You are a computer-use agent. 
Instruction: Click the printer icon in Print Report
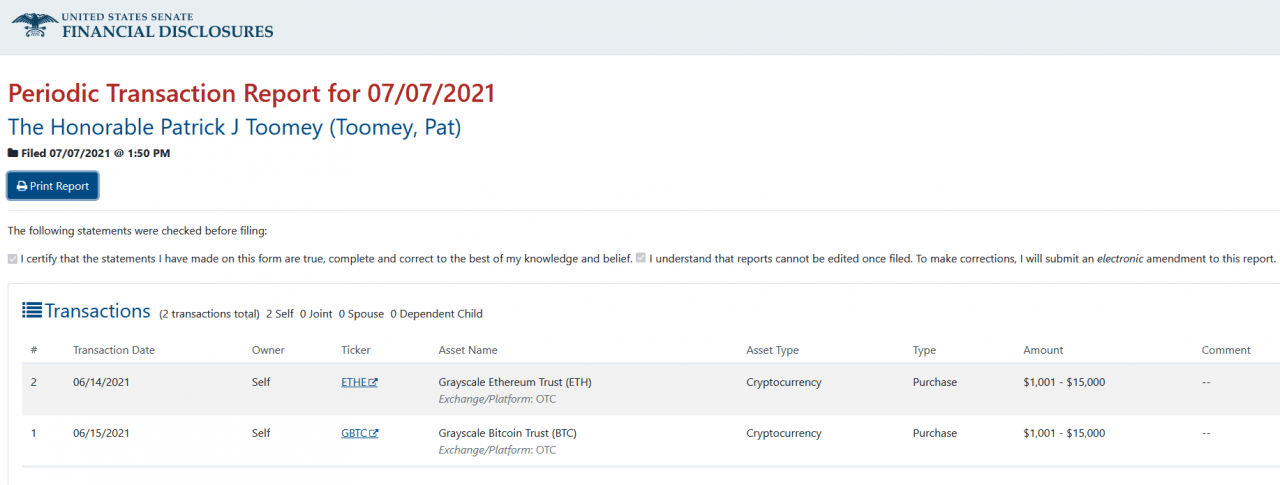tap(22, 187)
